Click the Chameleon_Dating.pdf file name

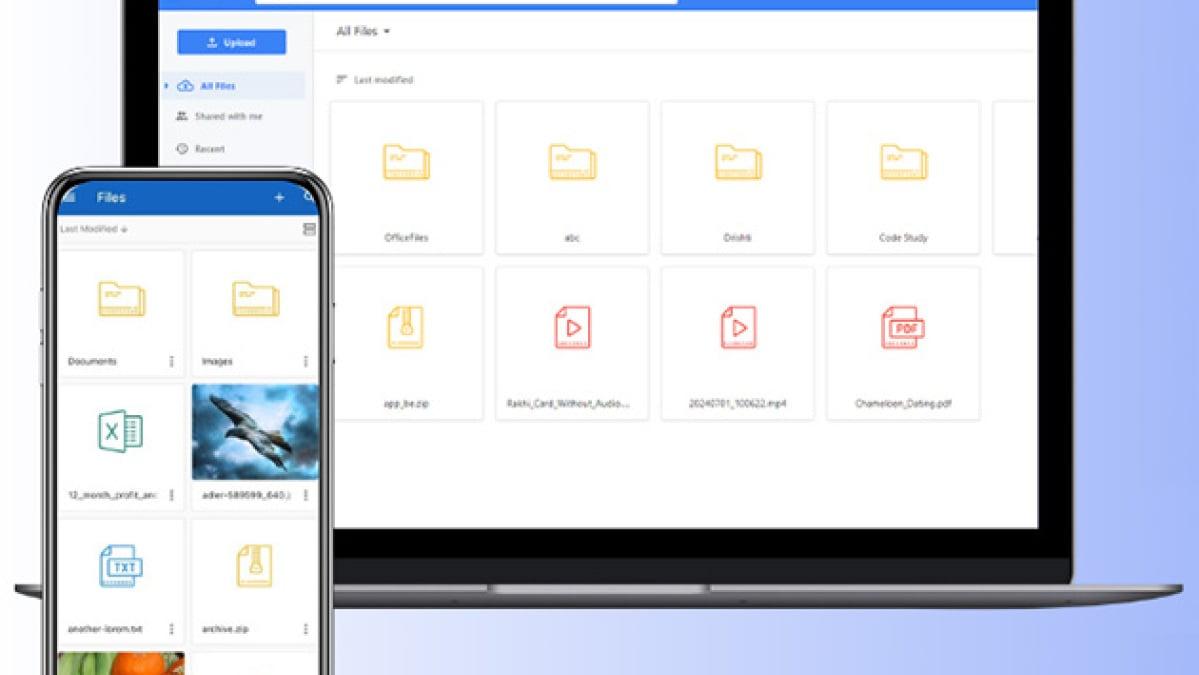903,404
